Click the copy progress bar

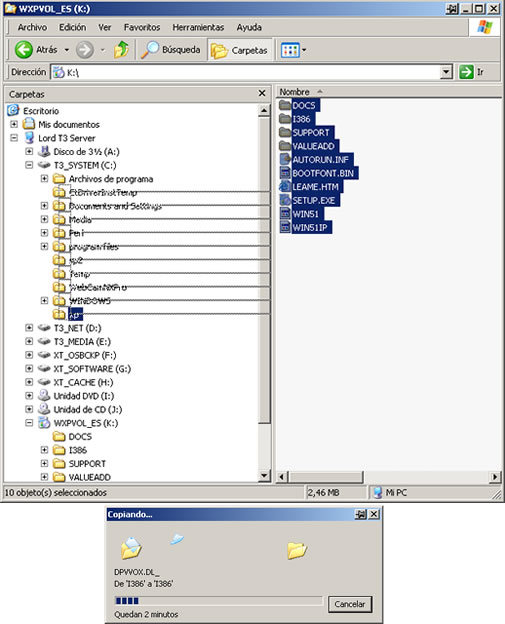tap(218, 601)
